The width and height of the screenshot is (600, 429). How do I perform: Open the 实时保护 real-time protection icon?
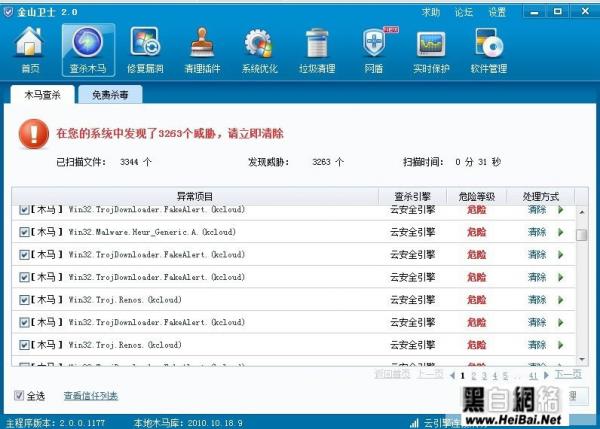tap(431, 50)
